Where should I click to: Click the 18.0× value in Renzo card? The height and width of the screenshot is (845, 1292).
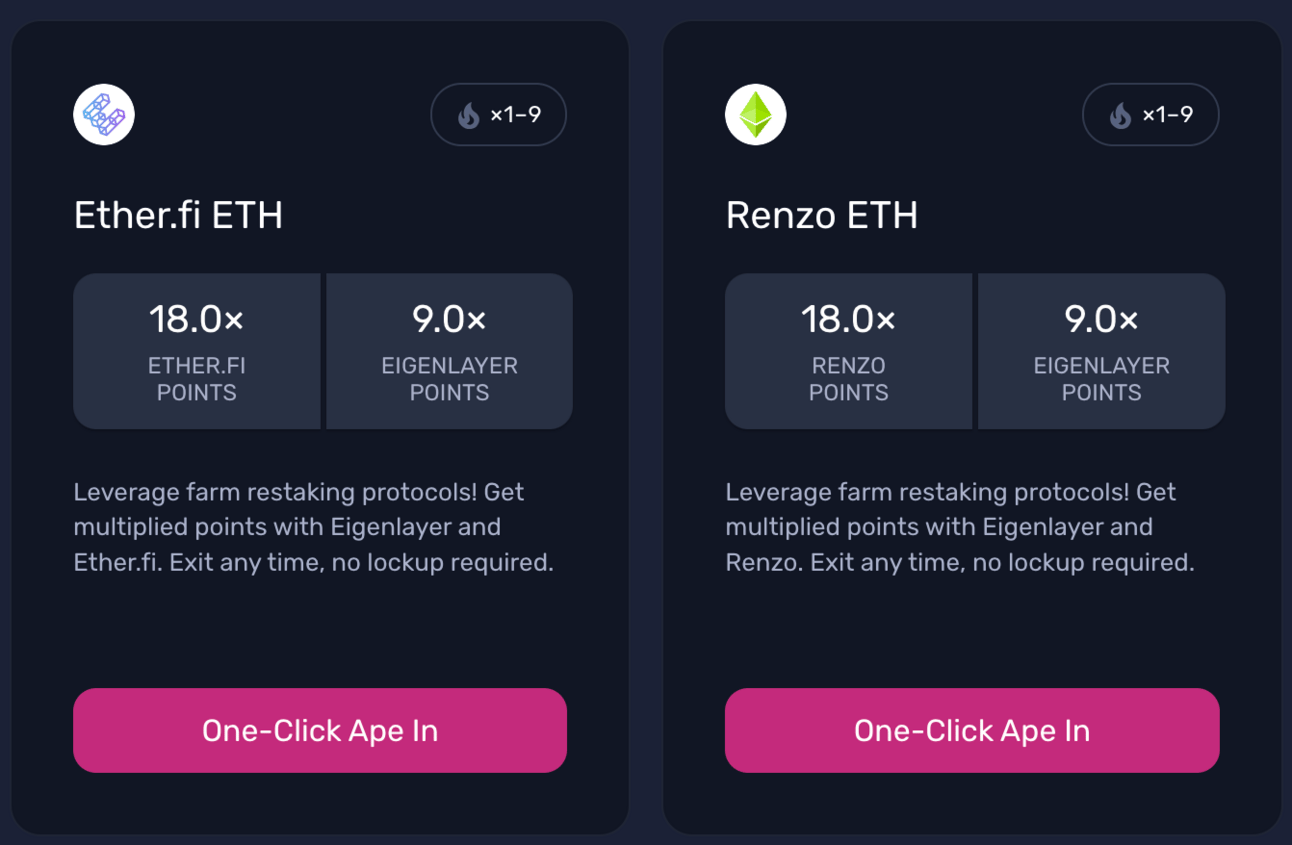848,320
